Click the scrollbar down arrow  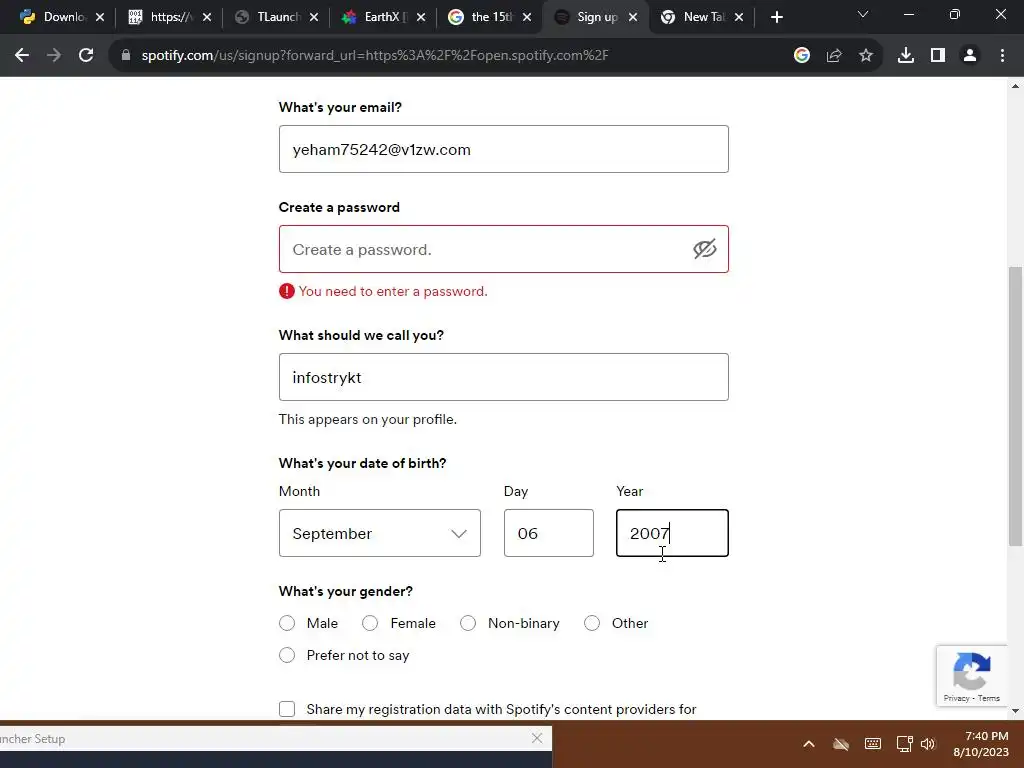pyautogui.click(x=1015, y=711)
